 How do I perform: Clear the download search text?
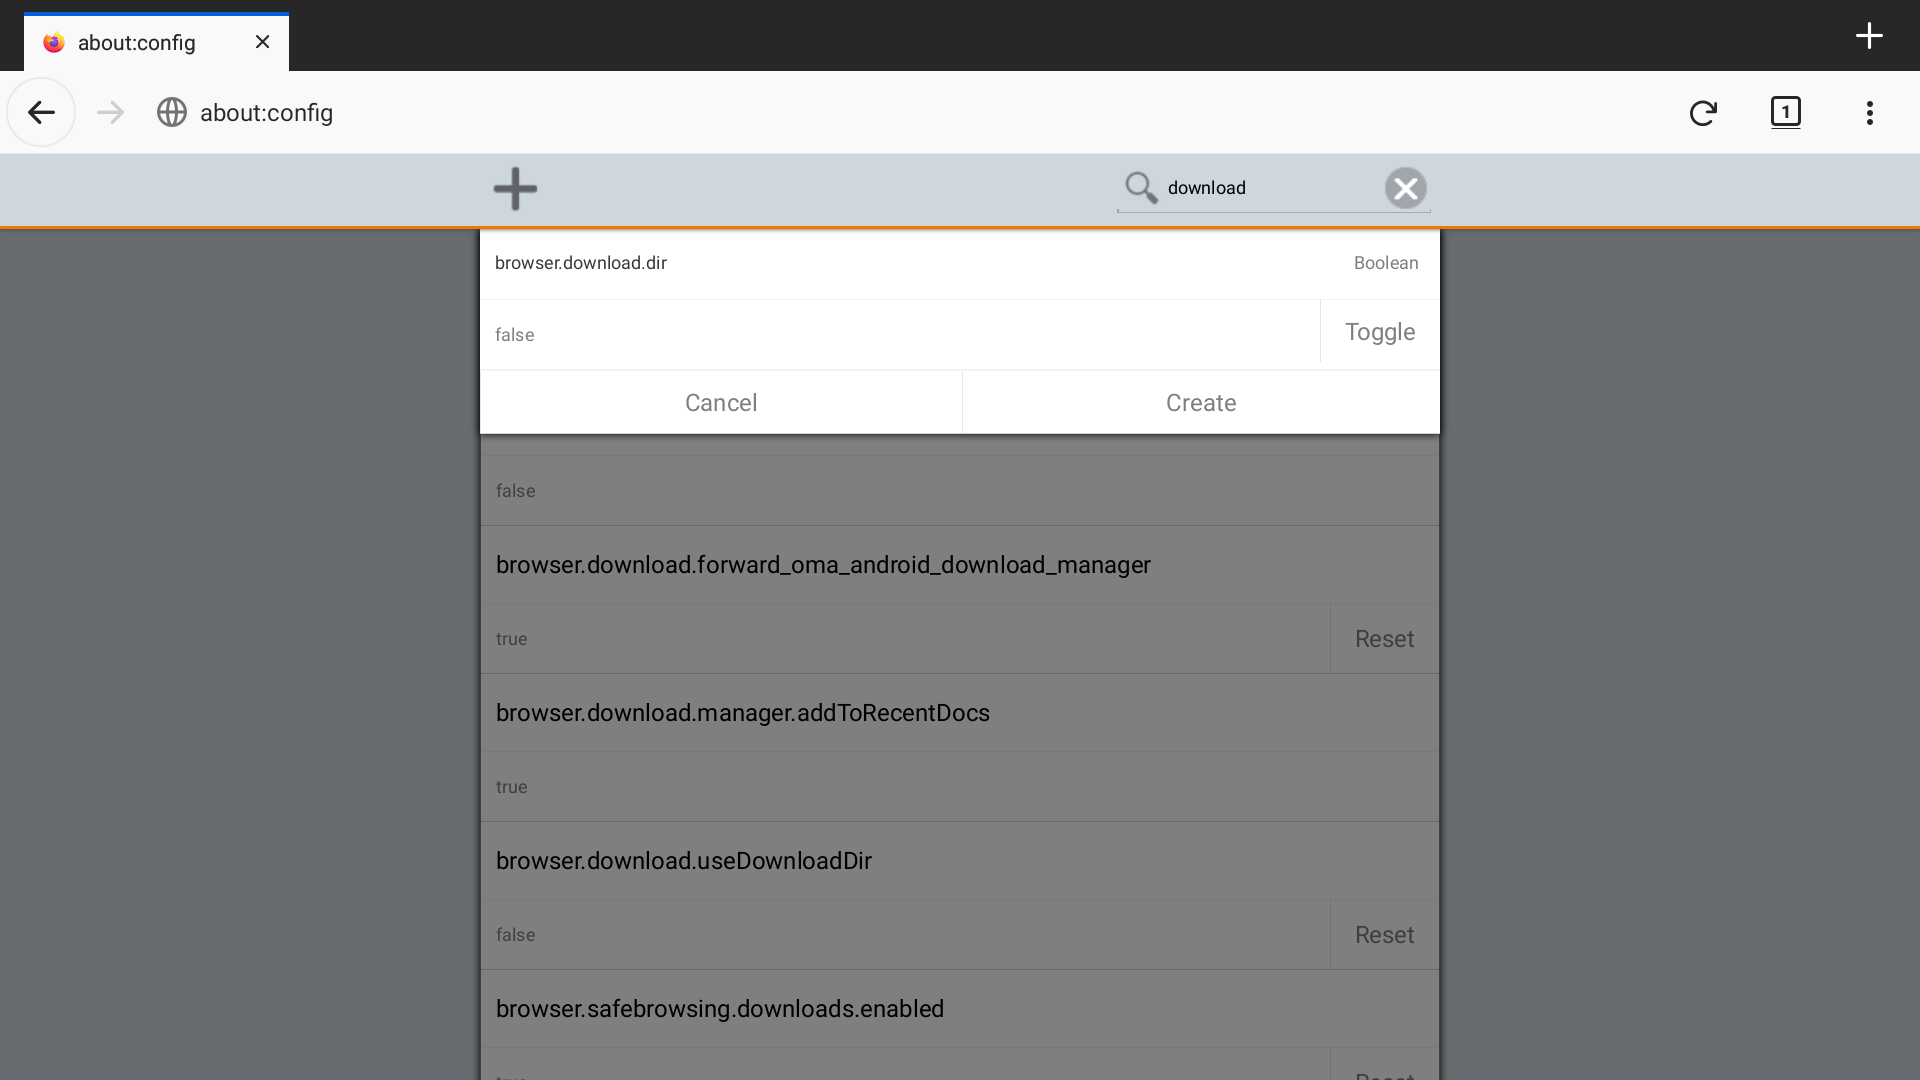pos(1405,188)
